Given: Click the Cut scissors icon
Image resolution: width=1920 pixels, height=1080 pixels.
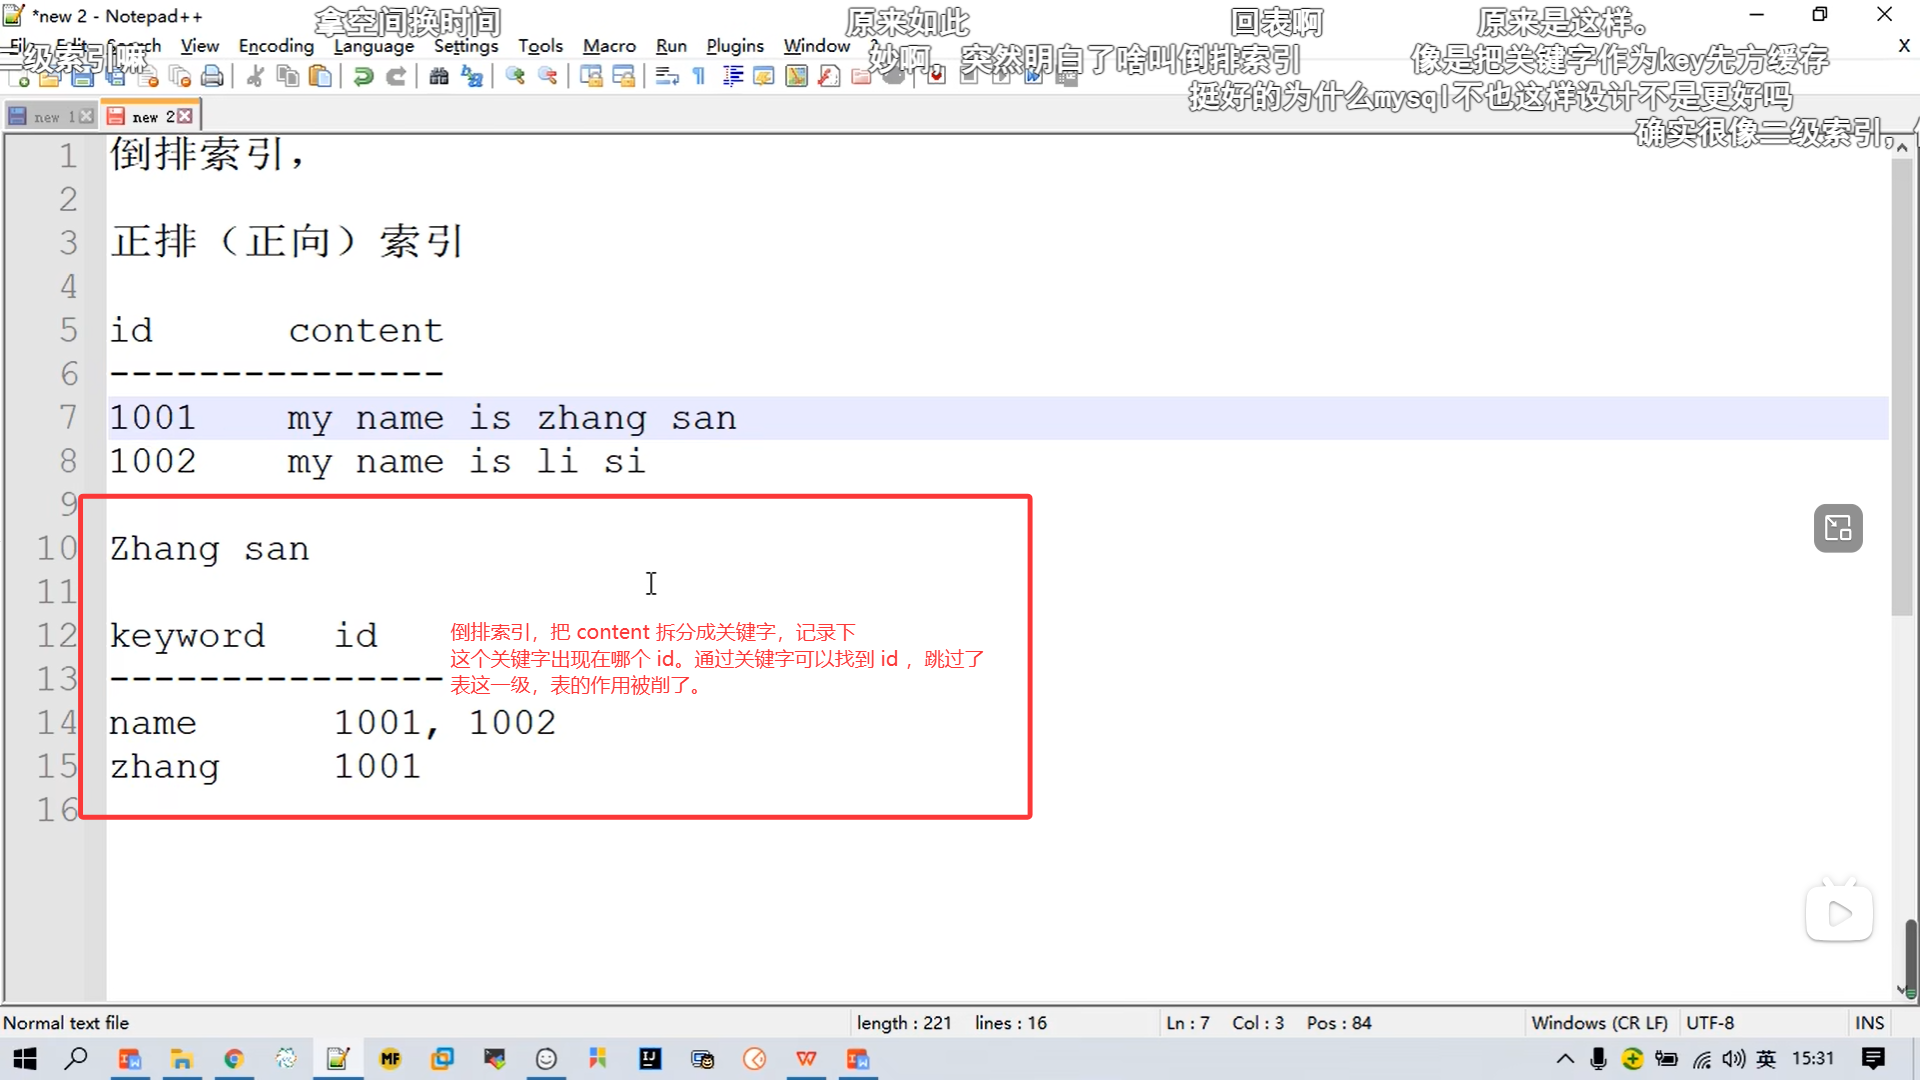Looking at the screenshot, I should click(x=255, y=76).
